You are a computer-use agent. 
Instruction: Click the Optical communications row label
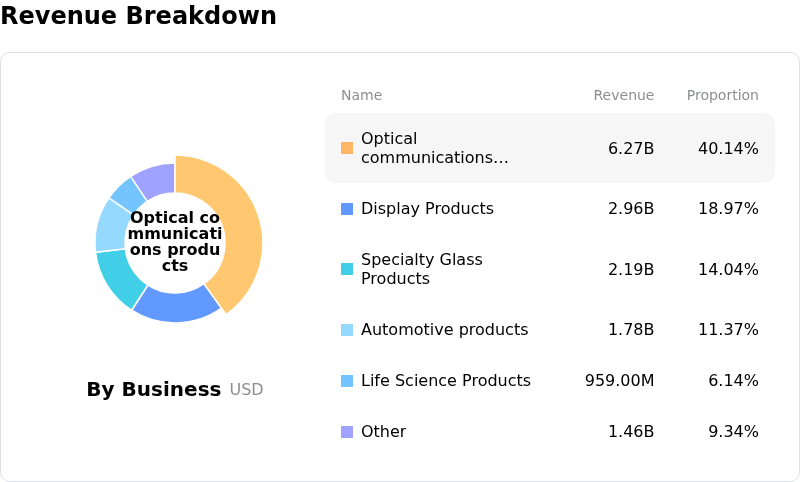[434, 148]
